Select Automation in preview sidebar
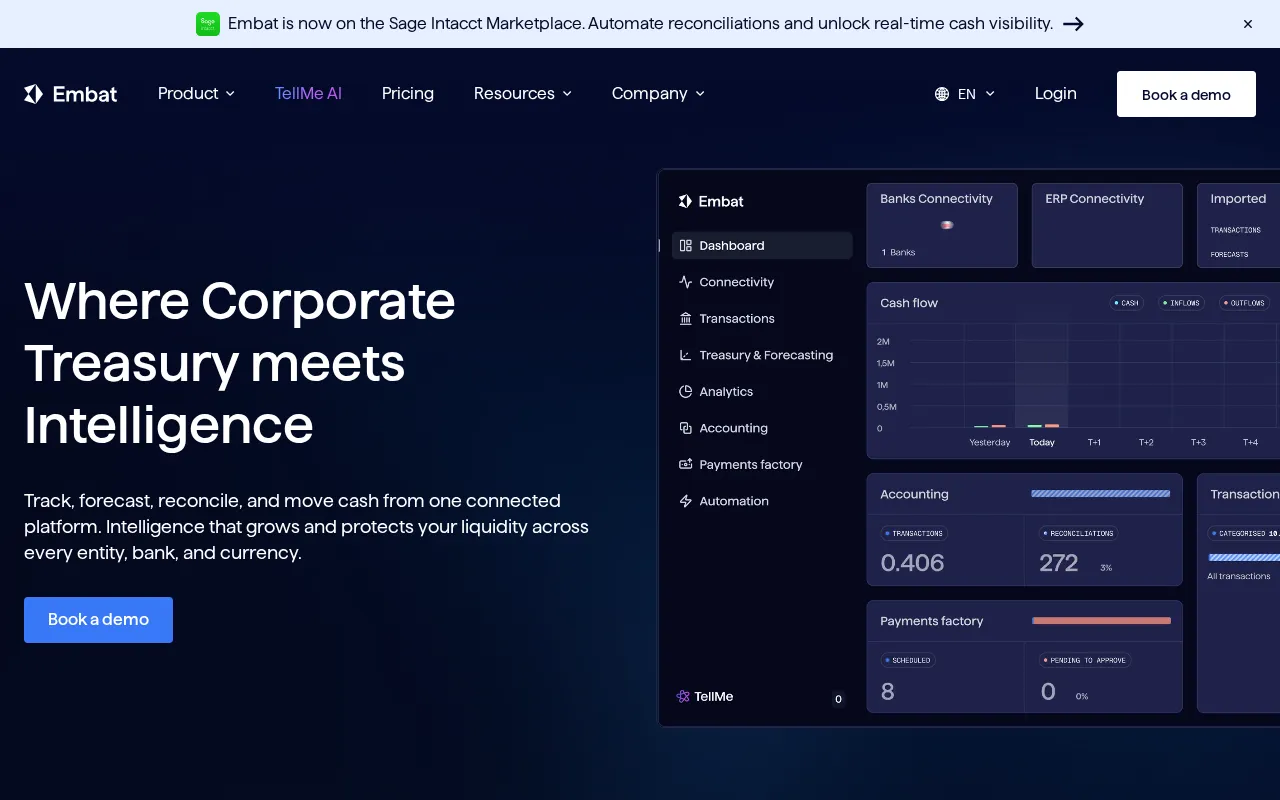This screenshot has height=800, width=1280. point(762,501)
